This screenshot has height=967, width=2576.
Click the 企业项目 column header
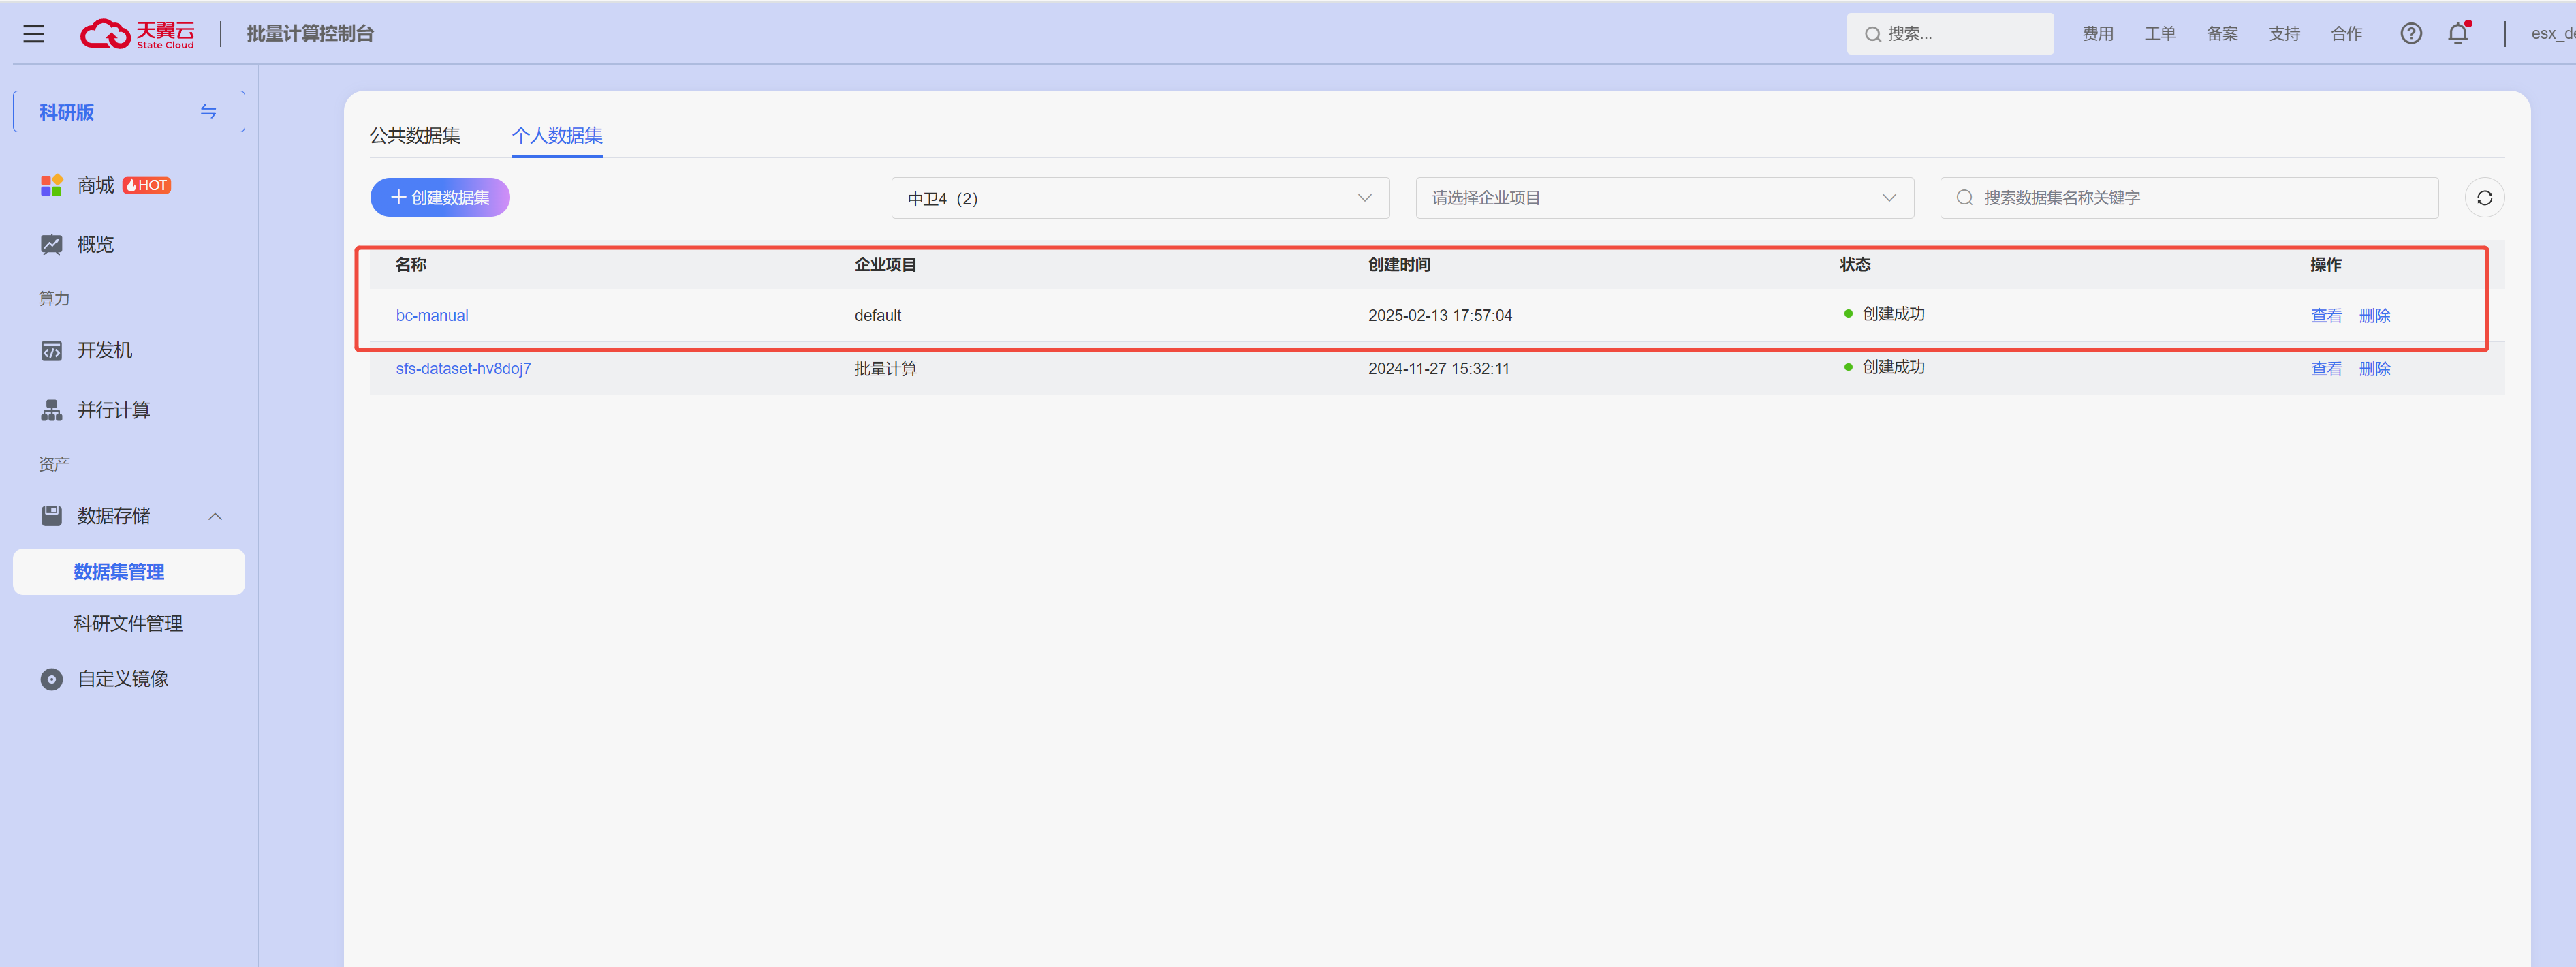[885, 264]
